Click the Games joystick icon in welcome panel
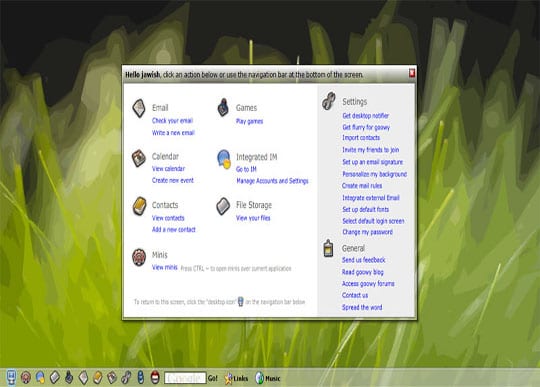The height and width of the screenshot is (387, 540). coord(224,108)
